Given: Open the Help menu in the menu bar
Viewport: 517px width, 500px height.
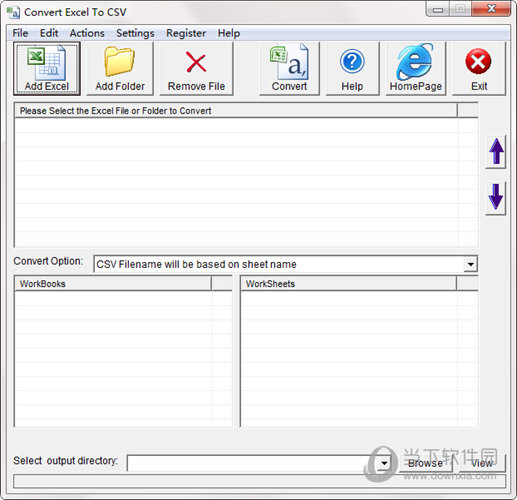Looking at the screenshot, I should pos(229,33).
